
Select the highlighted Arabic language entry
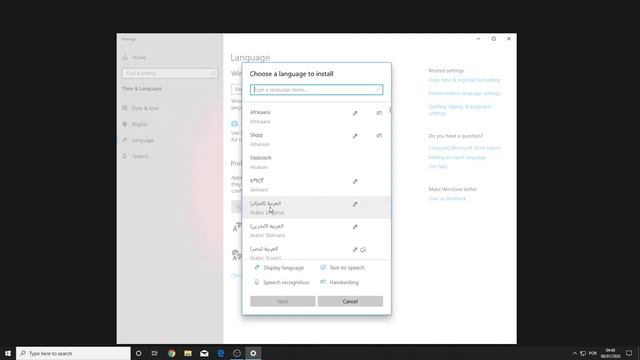pyautogui.click(x=316, y=207)
